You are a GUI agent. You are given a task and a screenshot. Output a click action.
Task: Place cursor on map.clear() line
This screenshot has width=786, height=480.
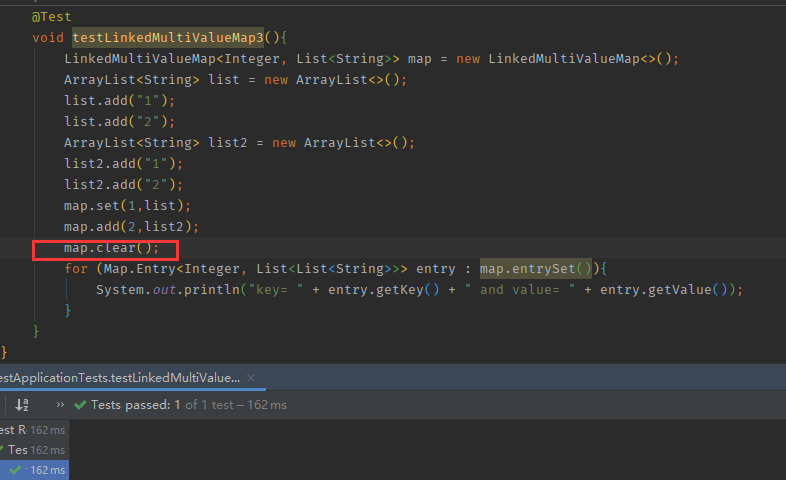pos(111,248)
